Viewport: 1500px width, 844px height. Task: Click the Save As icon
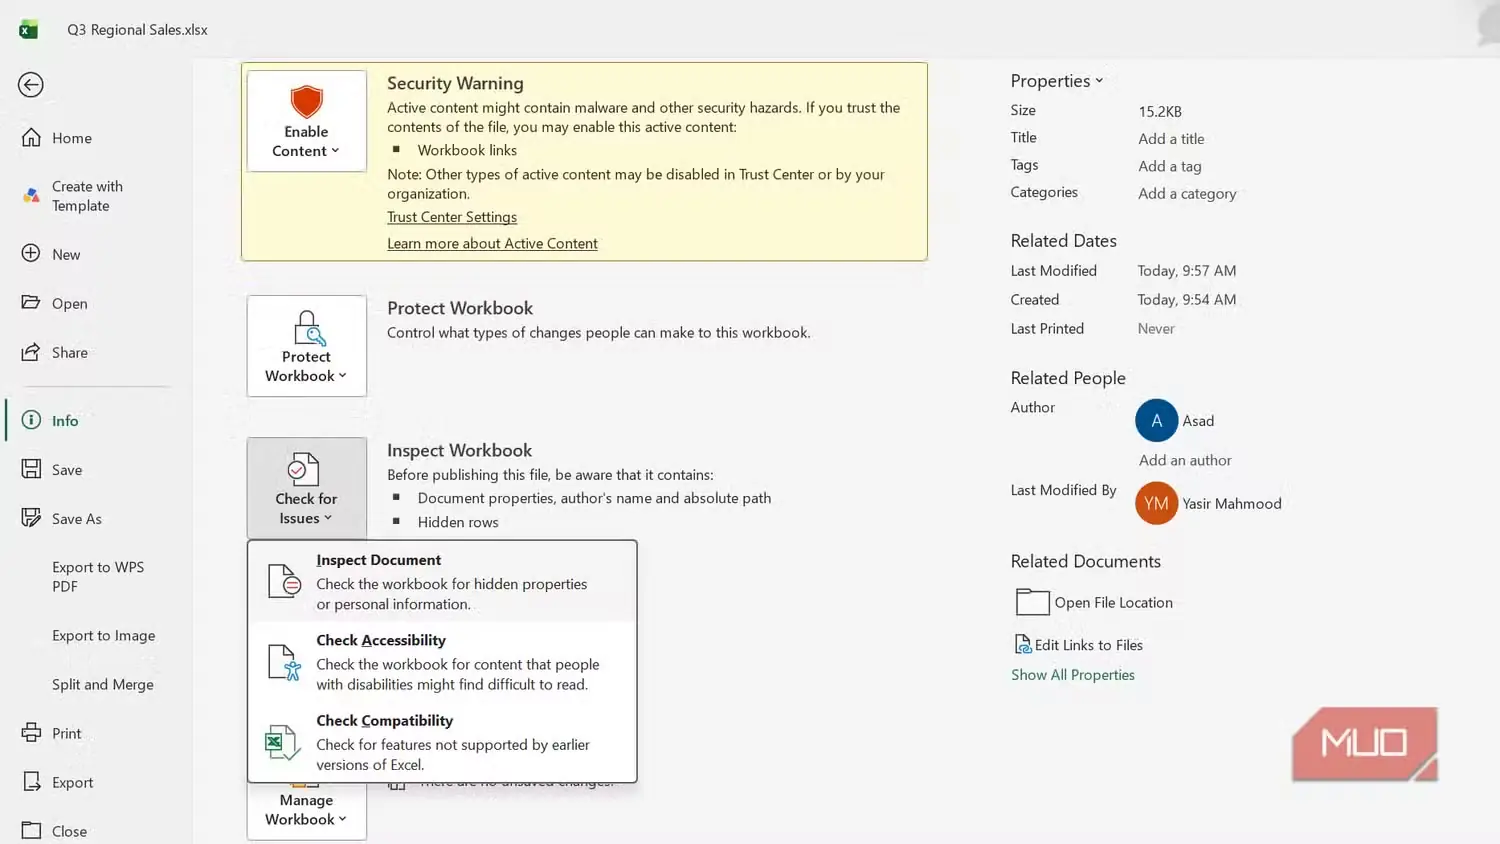pos(31,518)
